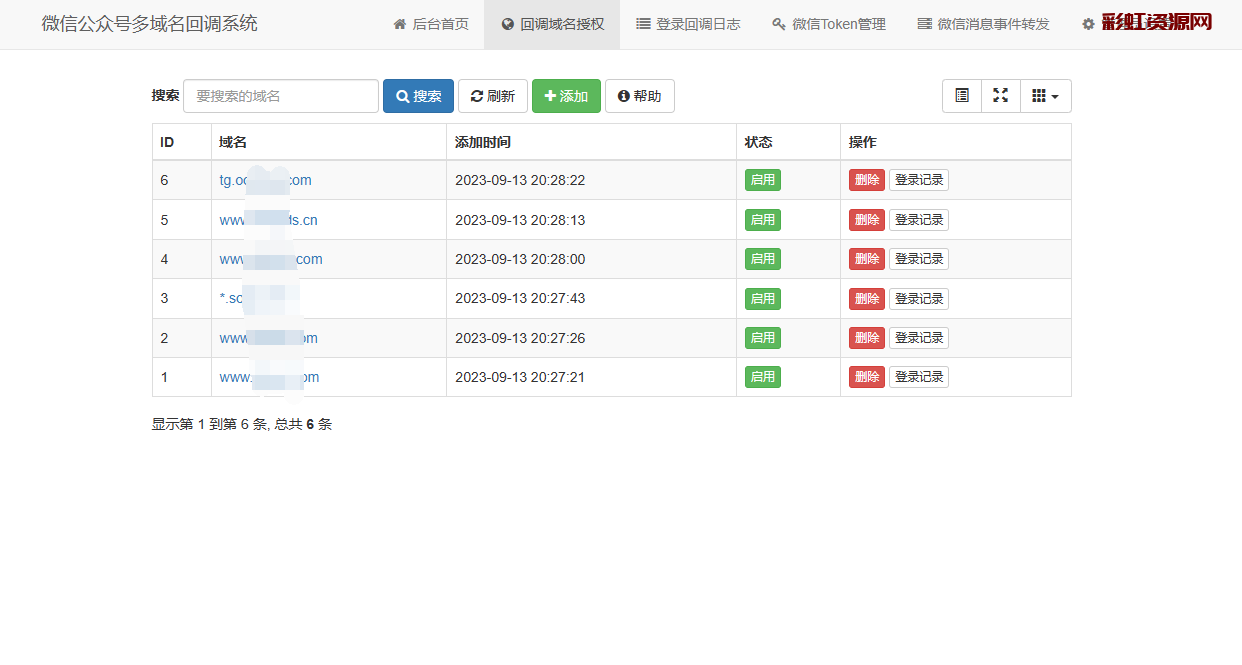Toggle 启用 status for row ID 4

[x=762, y=259]
